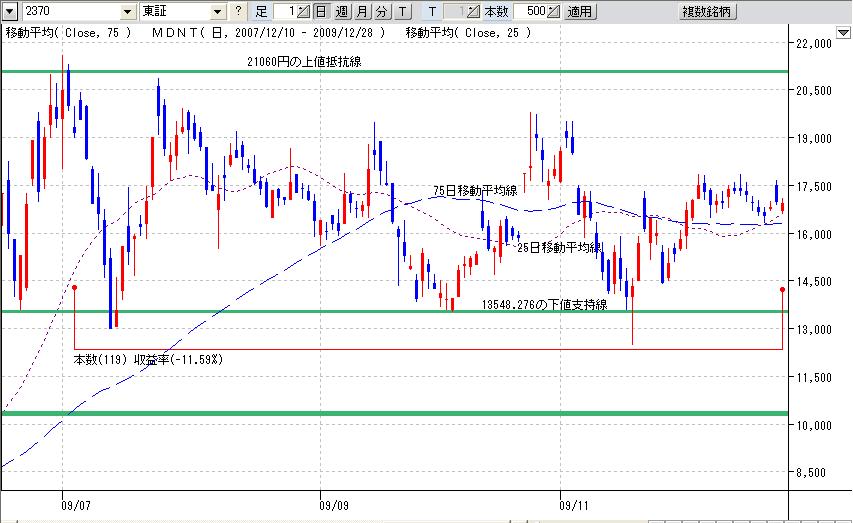
Task: Adjust the 本数 500 spinner control
Action: (553, 12)
